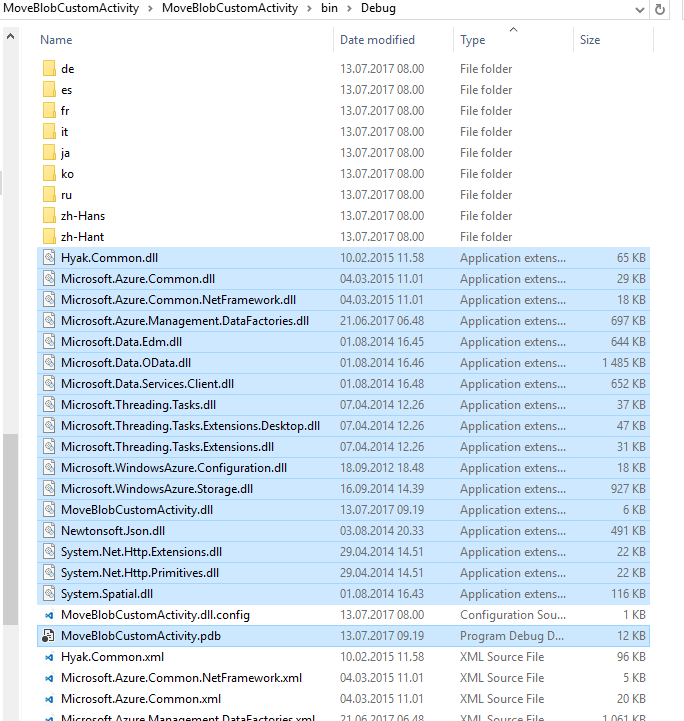Viewport: 684px width, 721px height.
Task: Click the 'ja' folder icon
Action: (49, 153)
